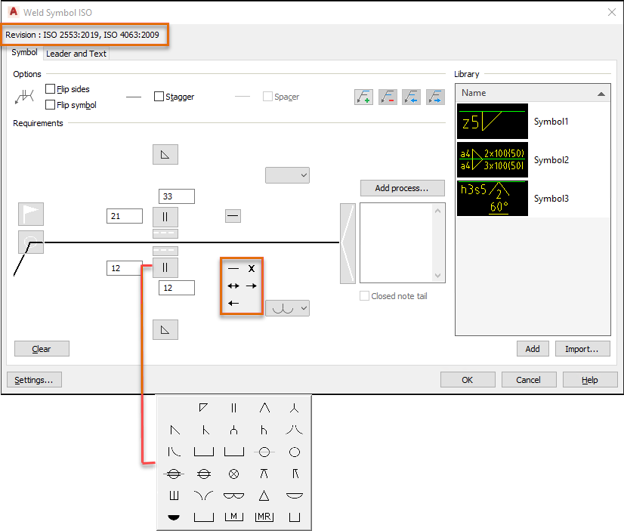
Task: Switch to the Leader and Text tab
Action: (76, 54)
